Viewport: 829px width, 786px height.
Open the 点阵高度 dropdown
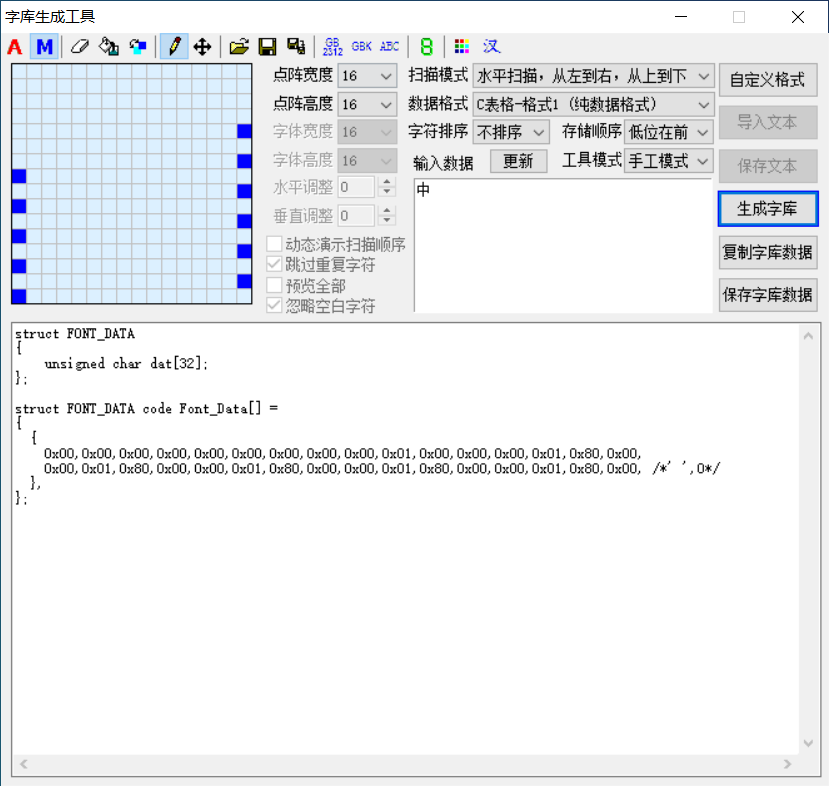[x=367, y=104]
